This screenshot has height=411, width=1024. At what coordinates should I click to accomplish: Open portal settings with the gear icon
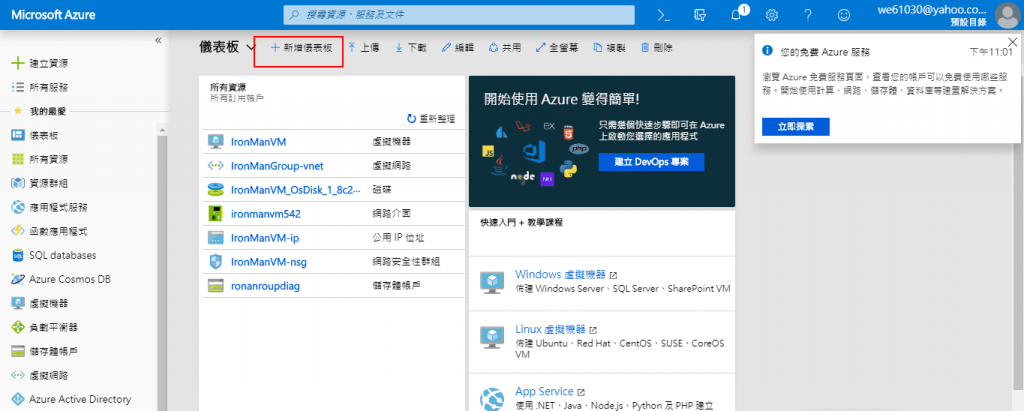(772, 14)
